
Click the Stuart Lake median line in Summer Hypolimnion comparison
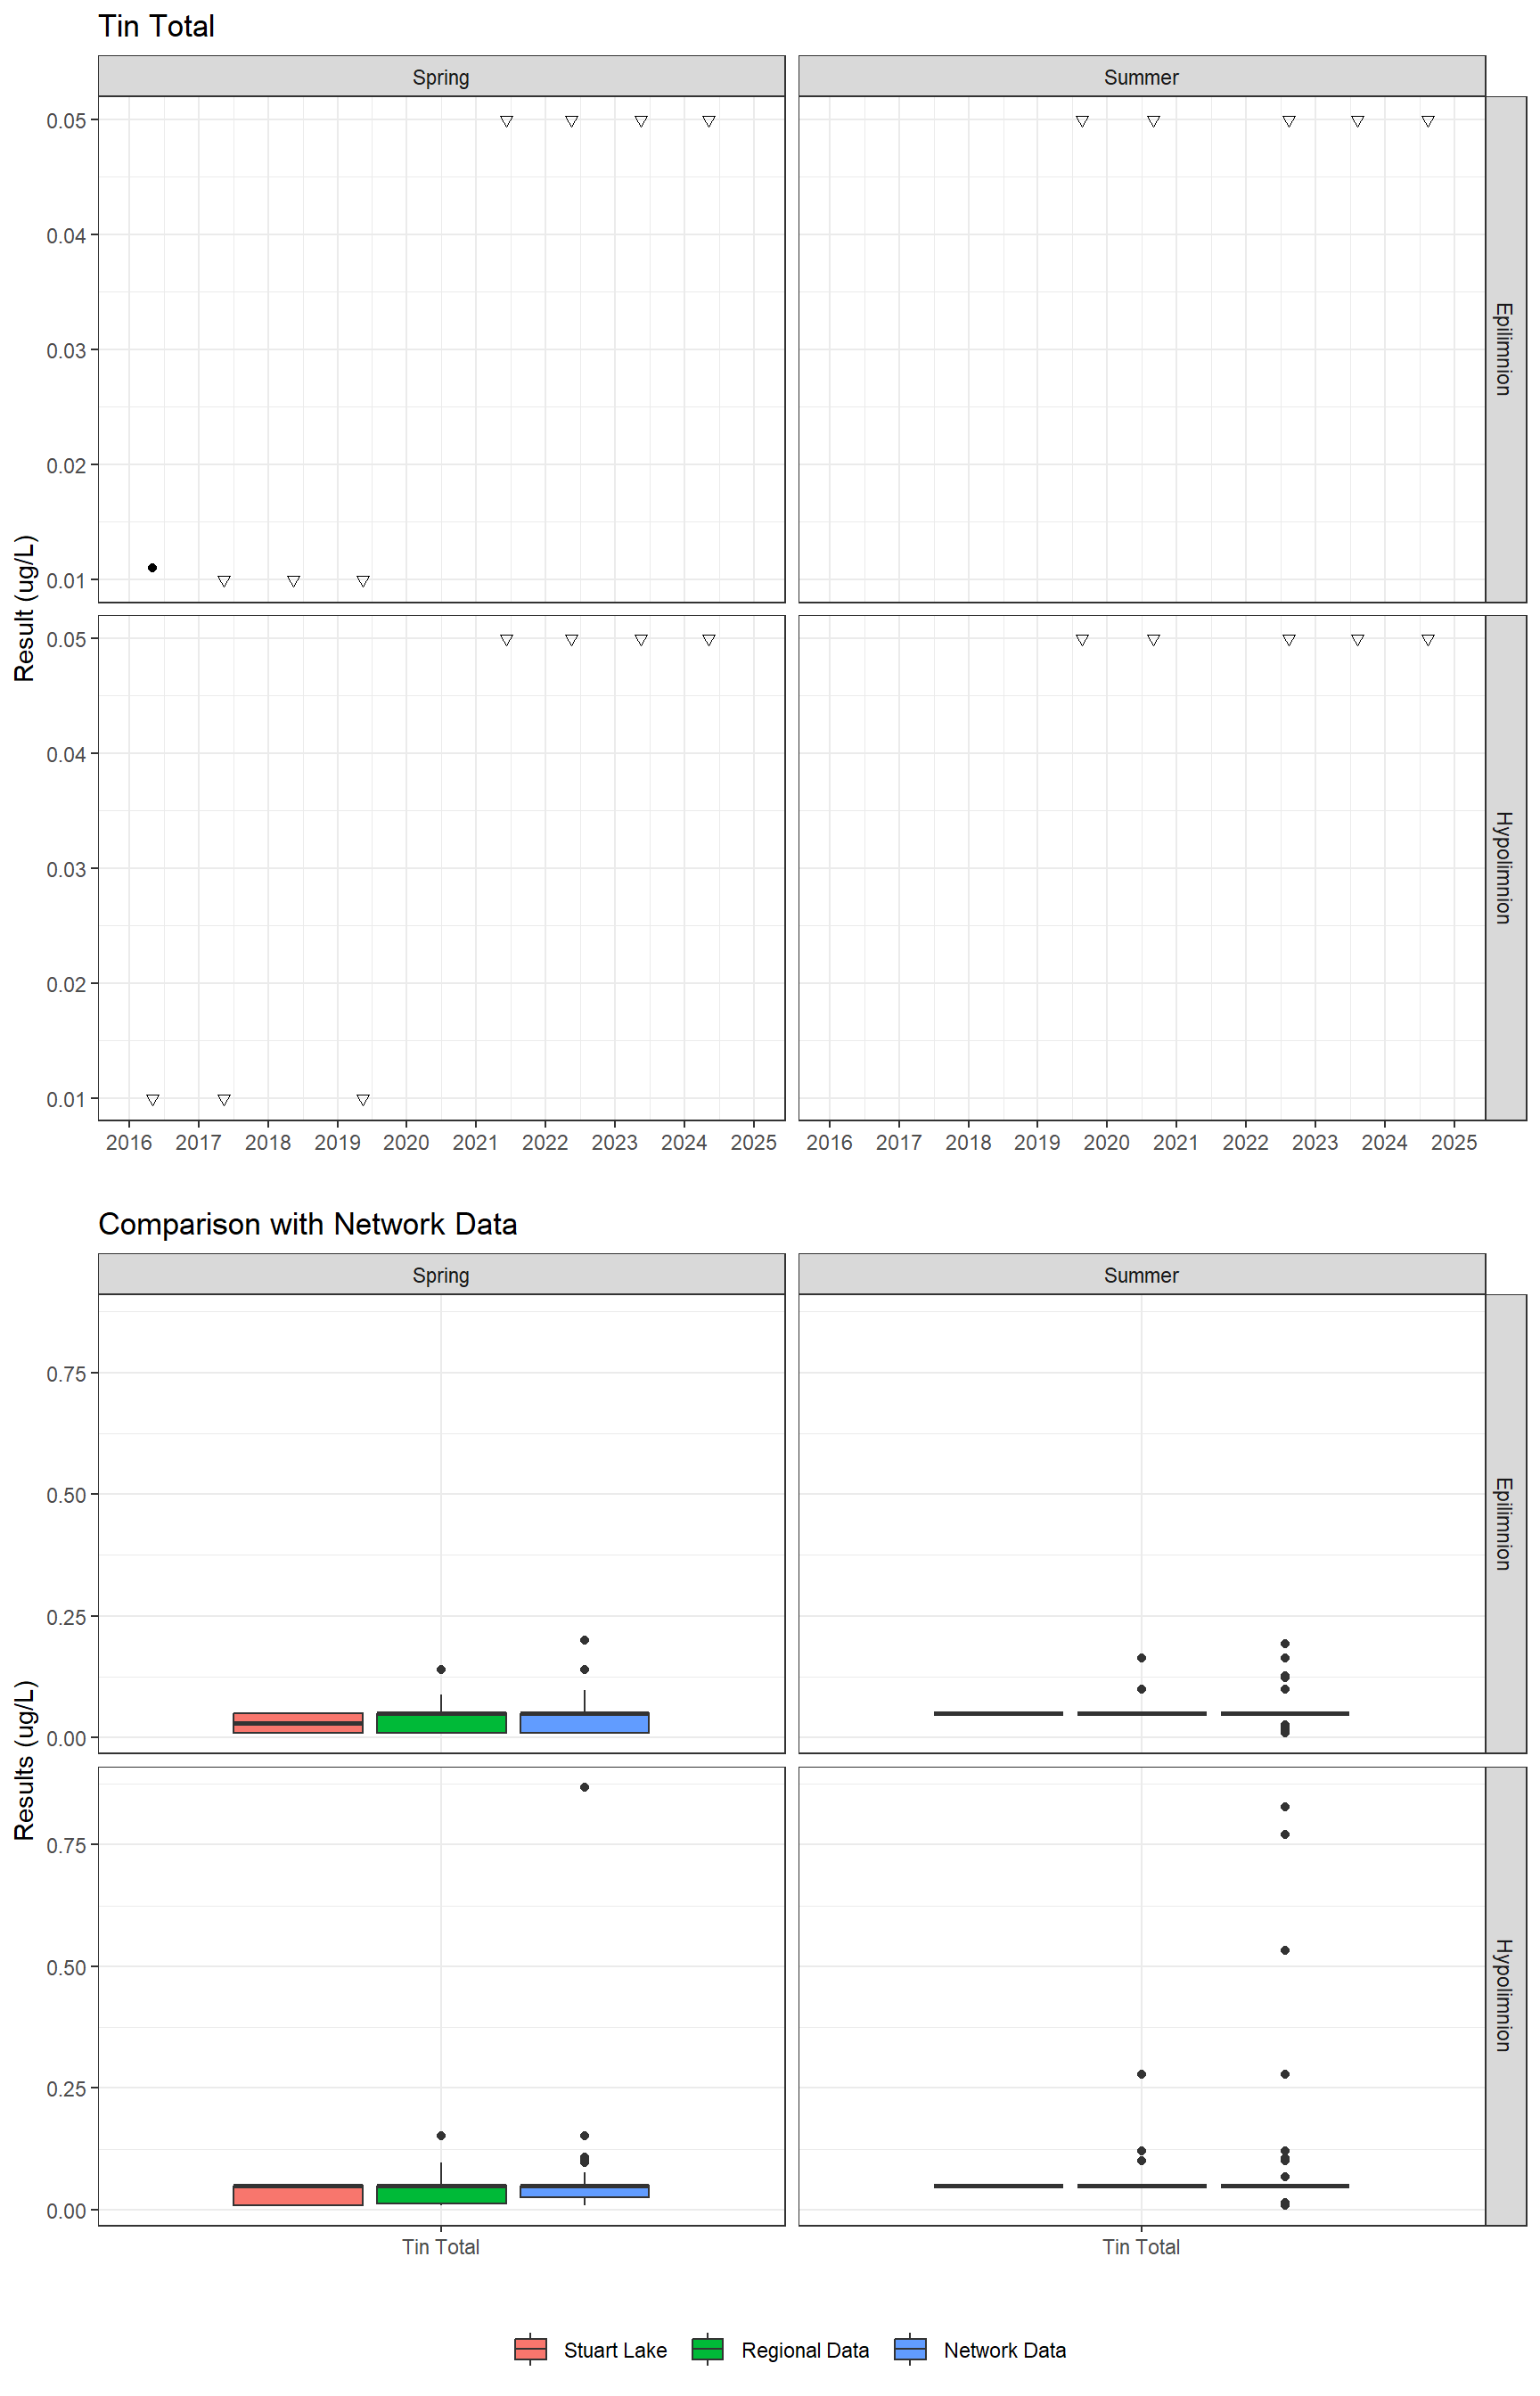[x=998, y=2185]
